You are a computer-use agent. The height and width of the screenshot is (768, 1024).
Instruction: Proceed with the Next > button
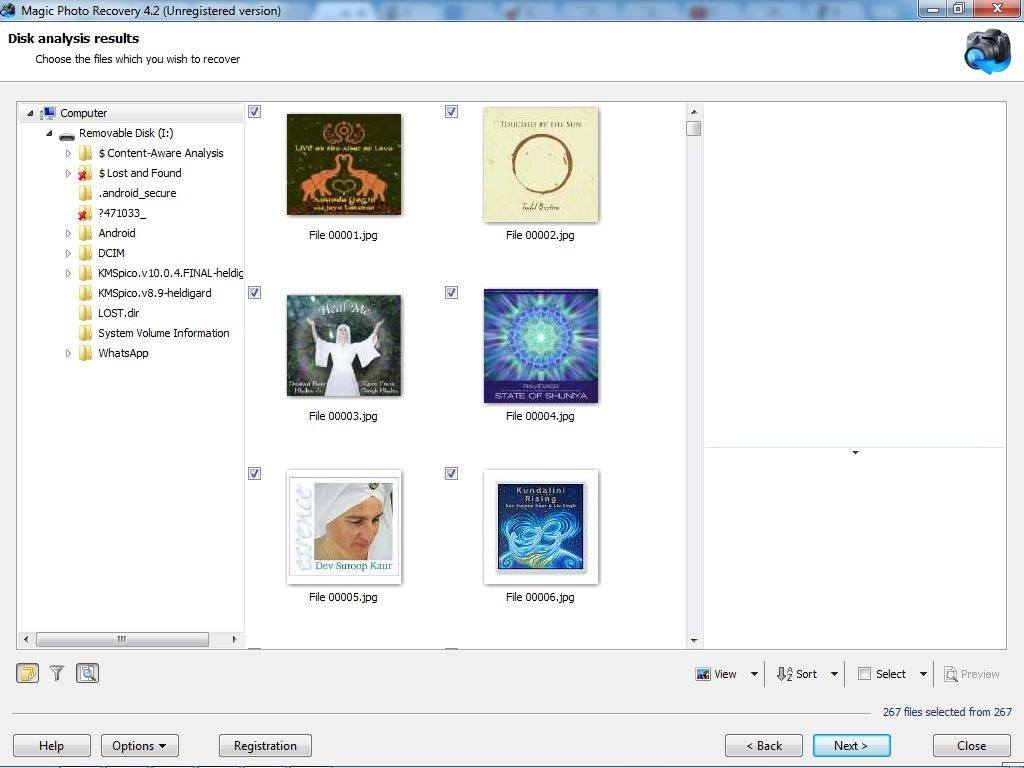coord(852,746)
